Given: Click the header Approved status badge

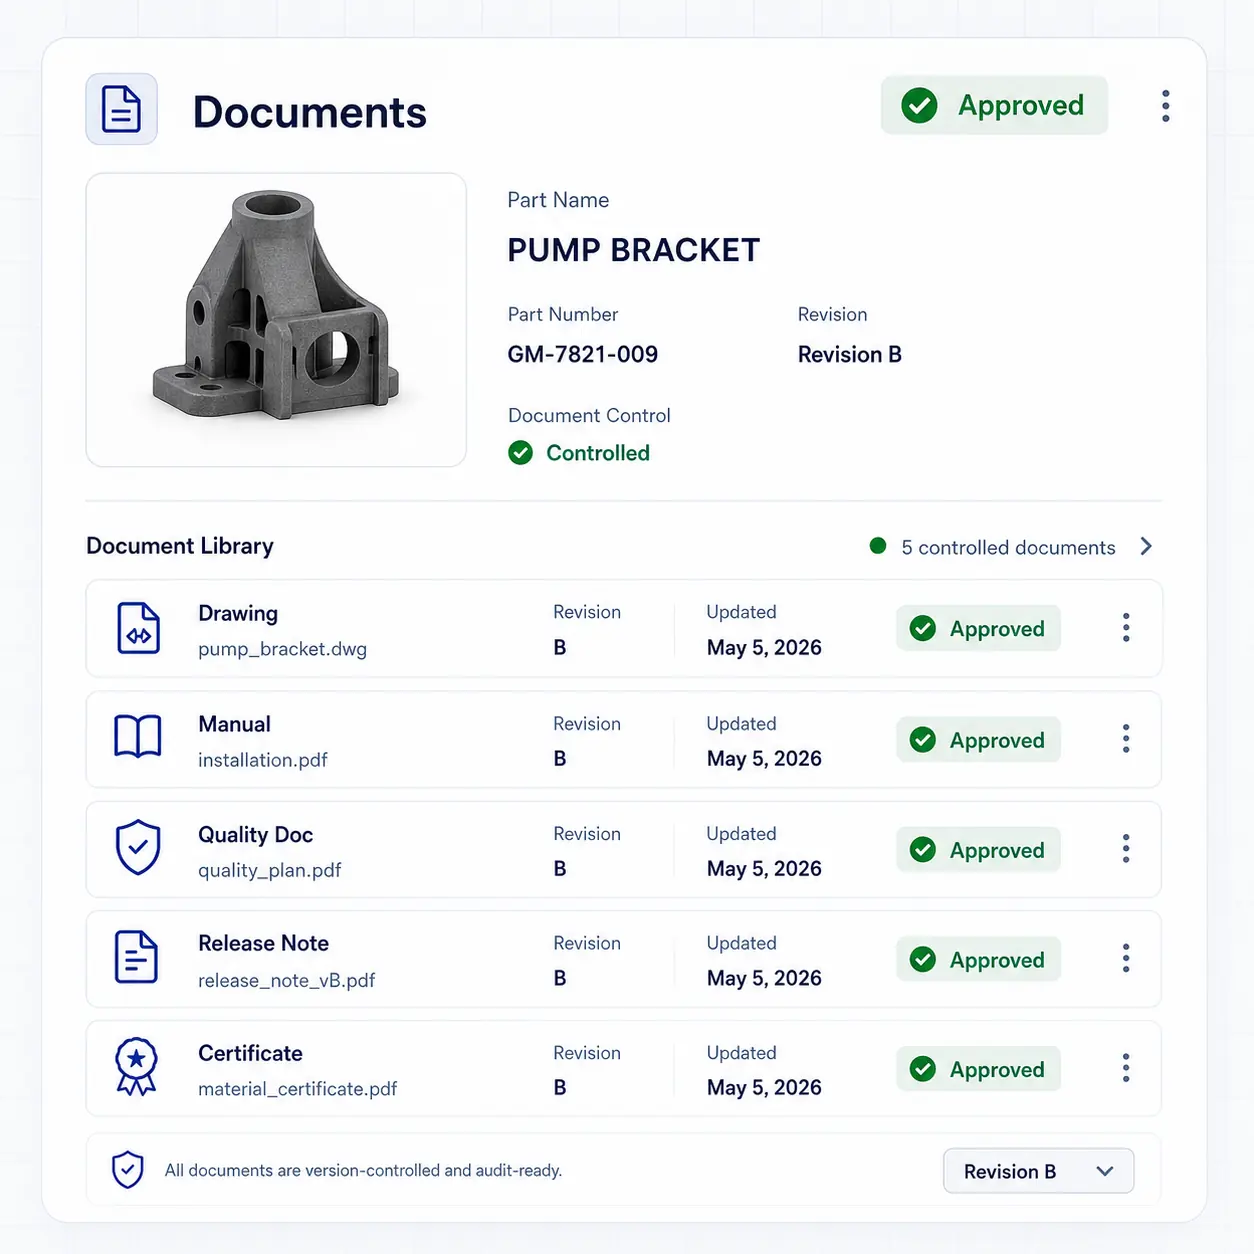Looking at the screenshot, I should [x=994, y=105].
